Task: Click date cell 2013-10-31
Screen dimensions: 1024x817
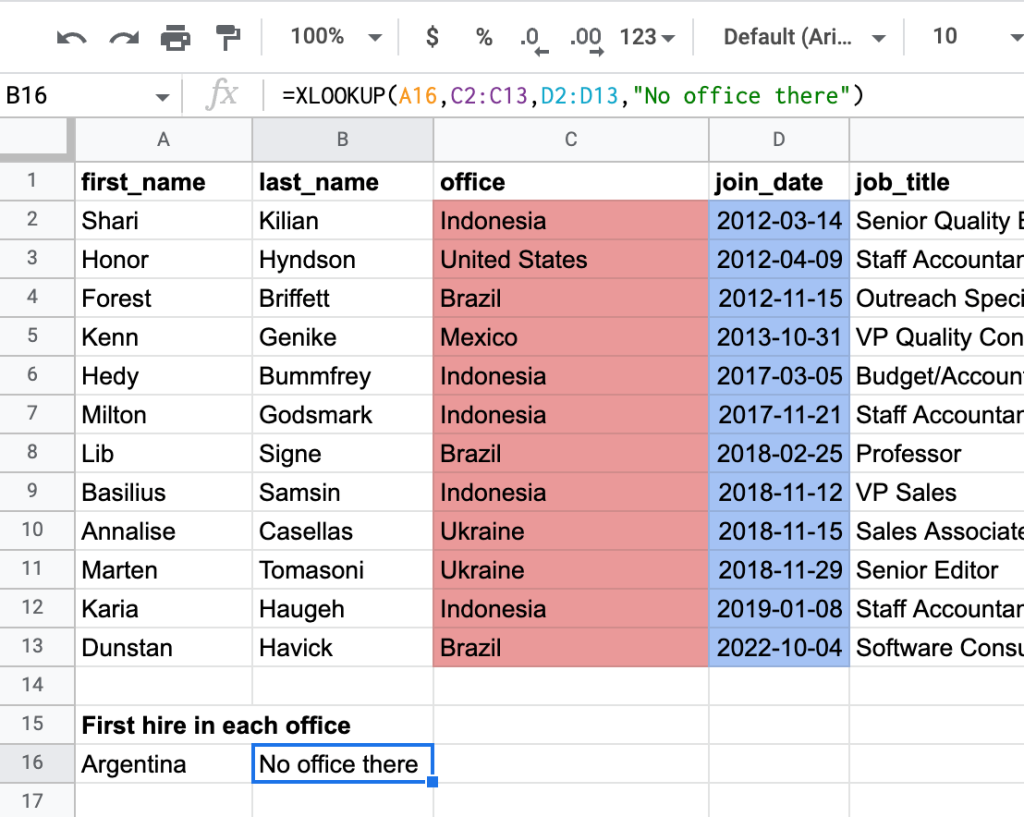Action: pos(778,337)
